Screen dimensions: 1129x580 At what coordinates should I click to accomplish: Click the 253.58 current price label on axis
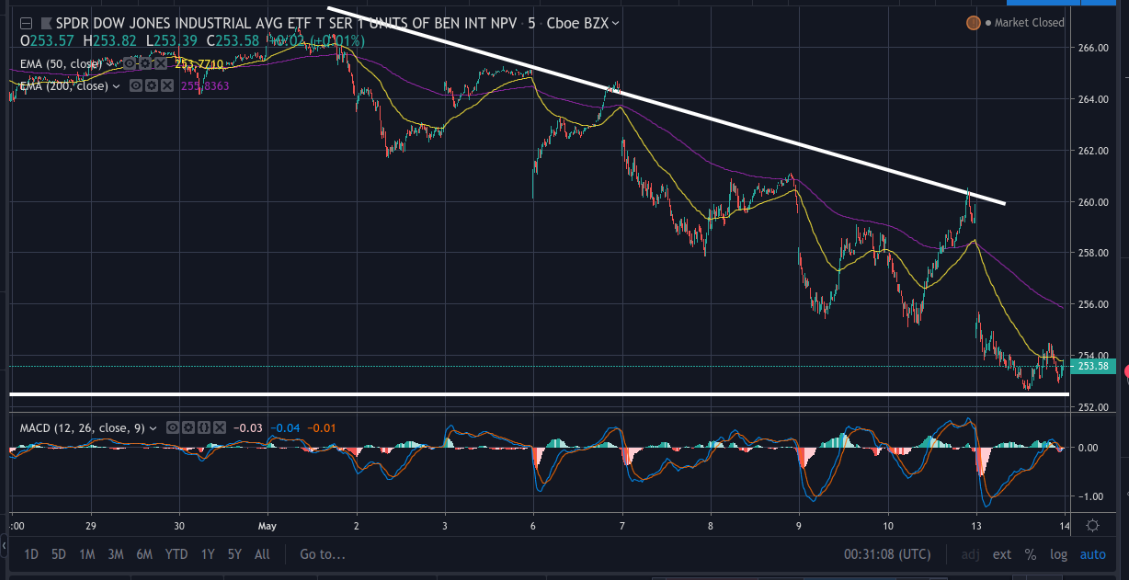point(1094,366)
